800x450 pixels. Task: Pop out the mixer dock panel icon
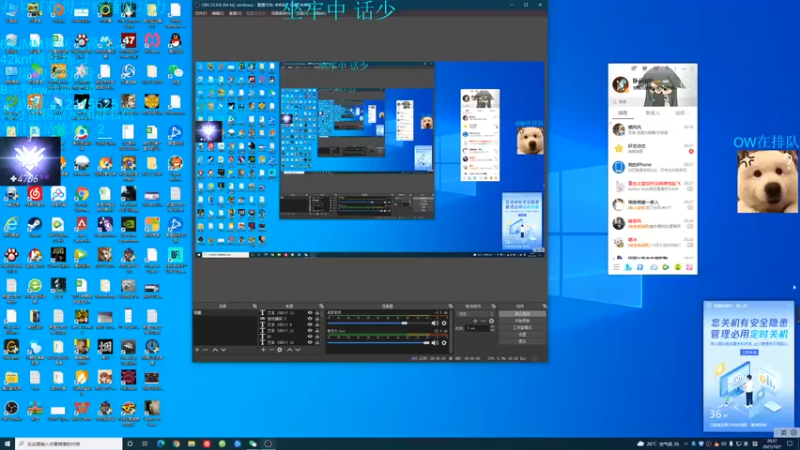point(451,306)
